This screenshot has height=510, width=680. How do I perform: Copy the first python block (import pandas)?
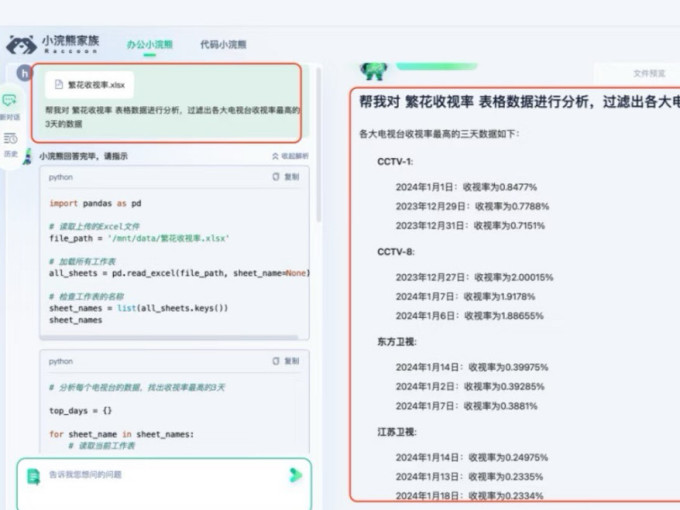(x=286, y=177)
